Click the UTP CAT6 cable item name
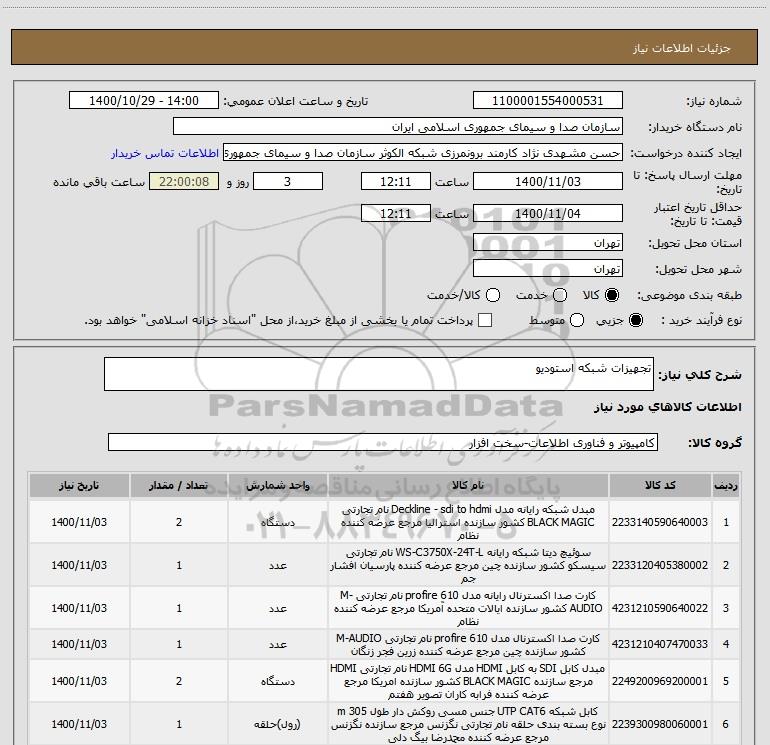Image resolution: width=770 pixels, height=745 pixels. [468, 724]
